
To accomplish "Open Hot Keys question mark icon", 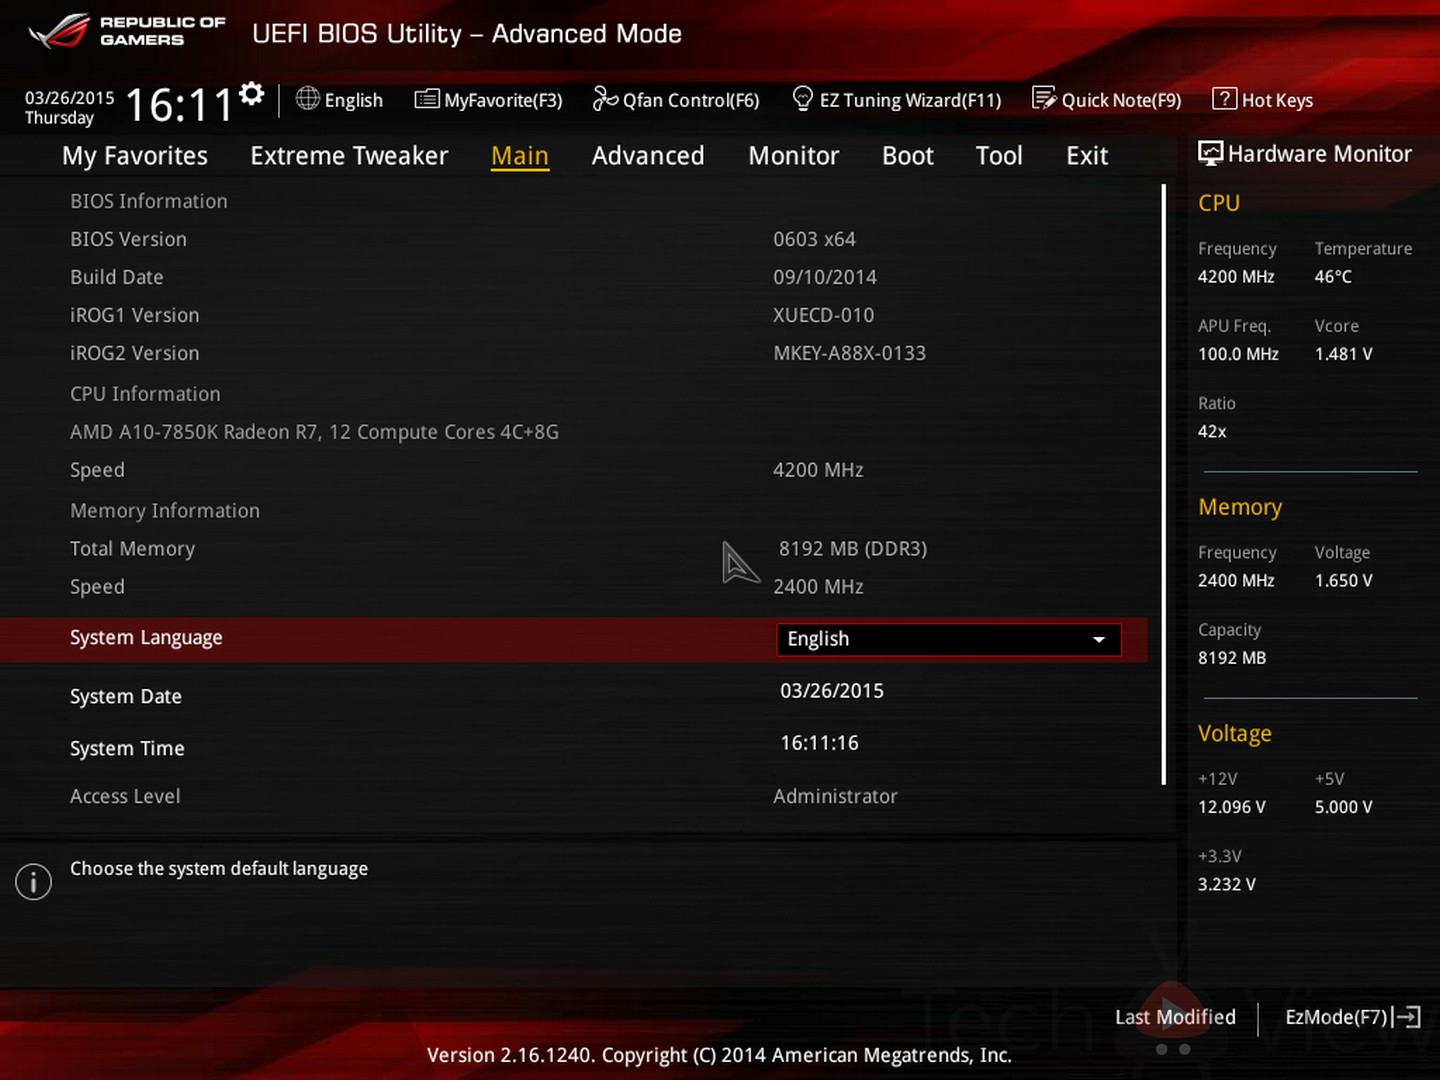I will pos(1224,98).
